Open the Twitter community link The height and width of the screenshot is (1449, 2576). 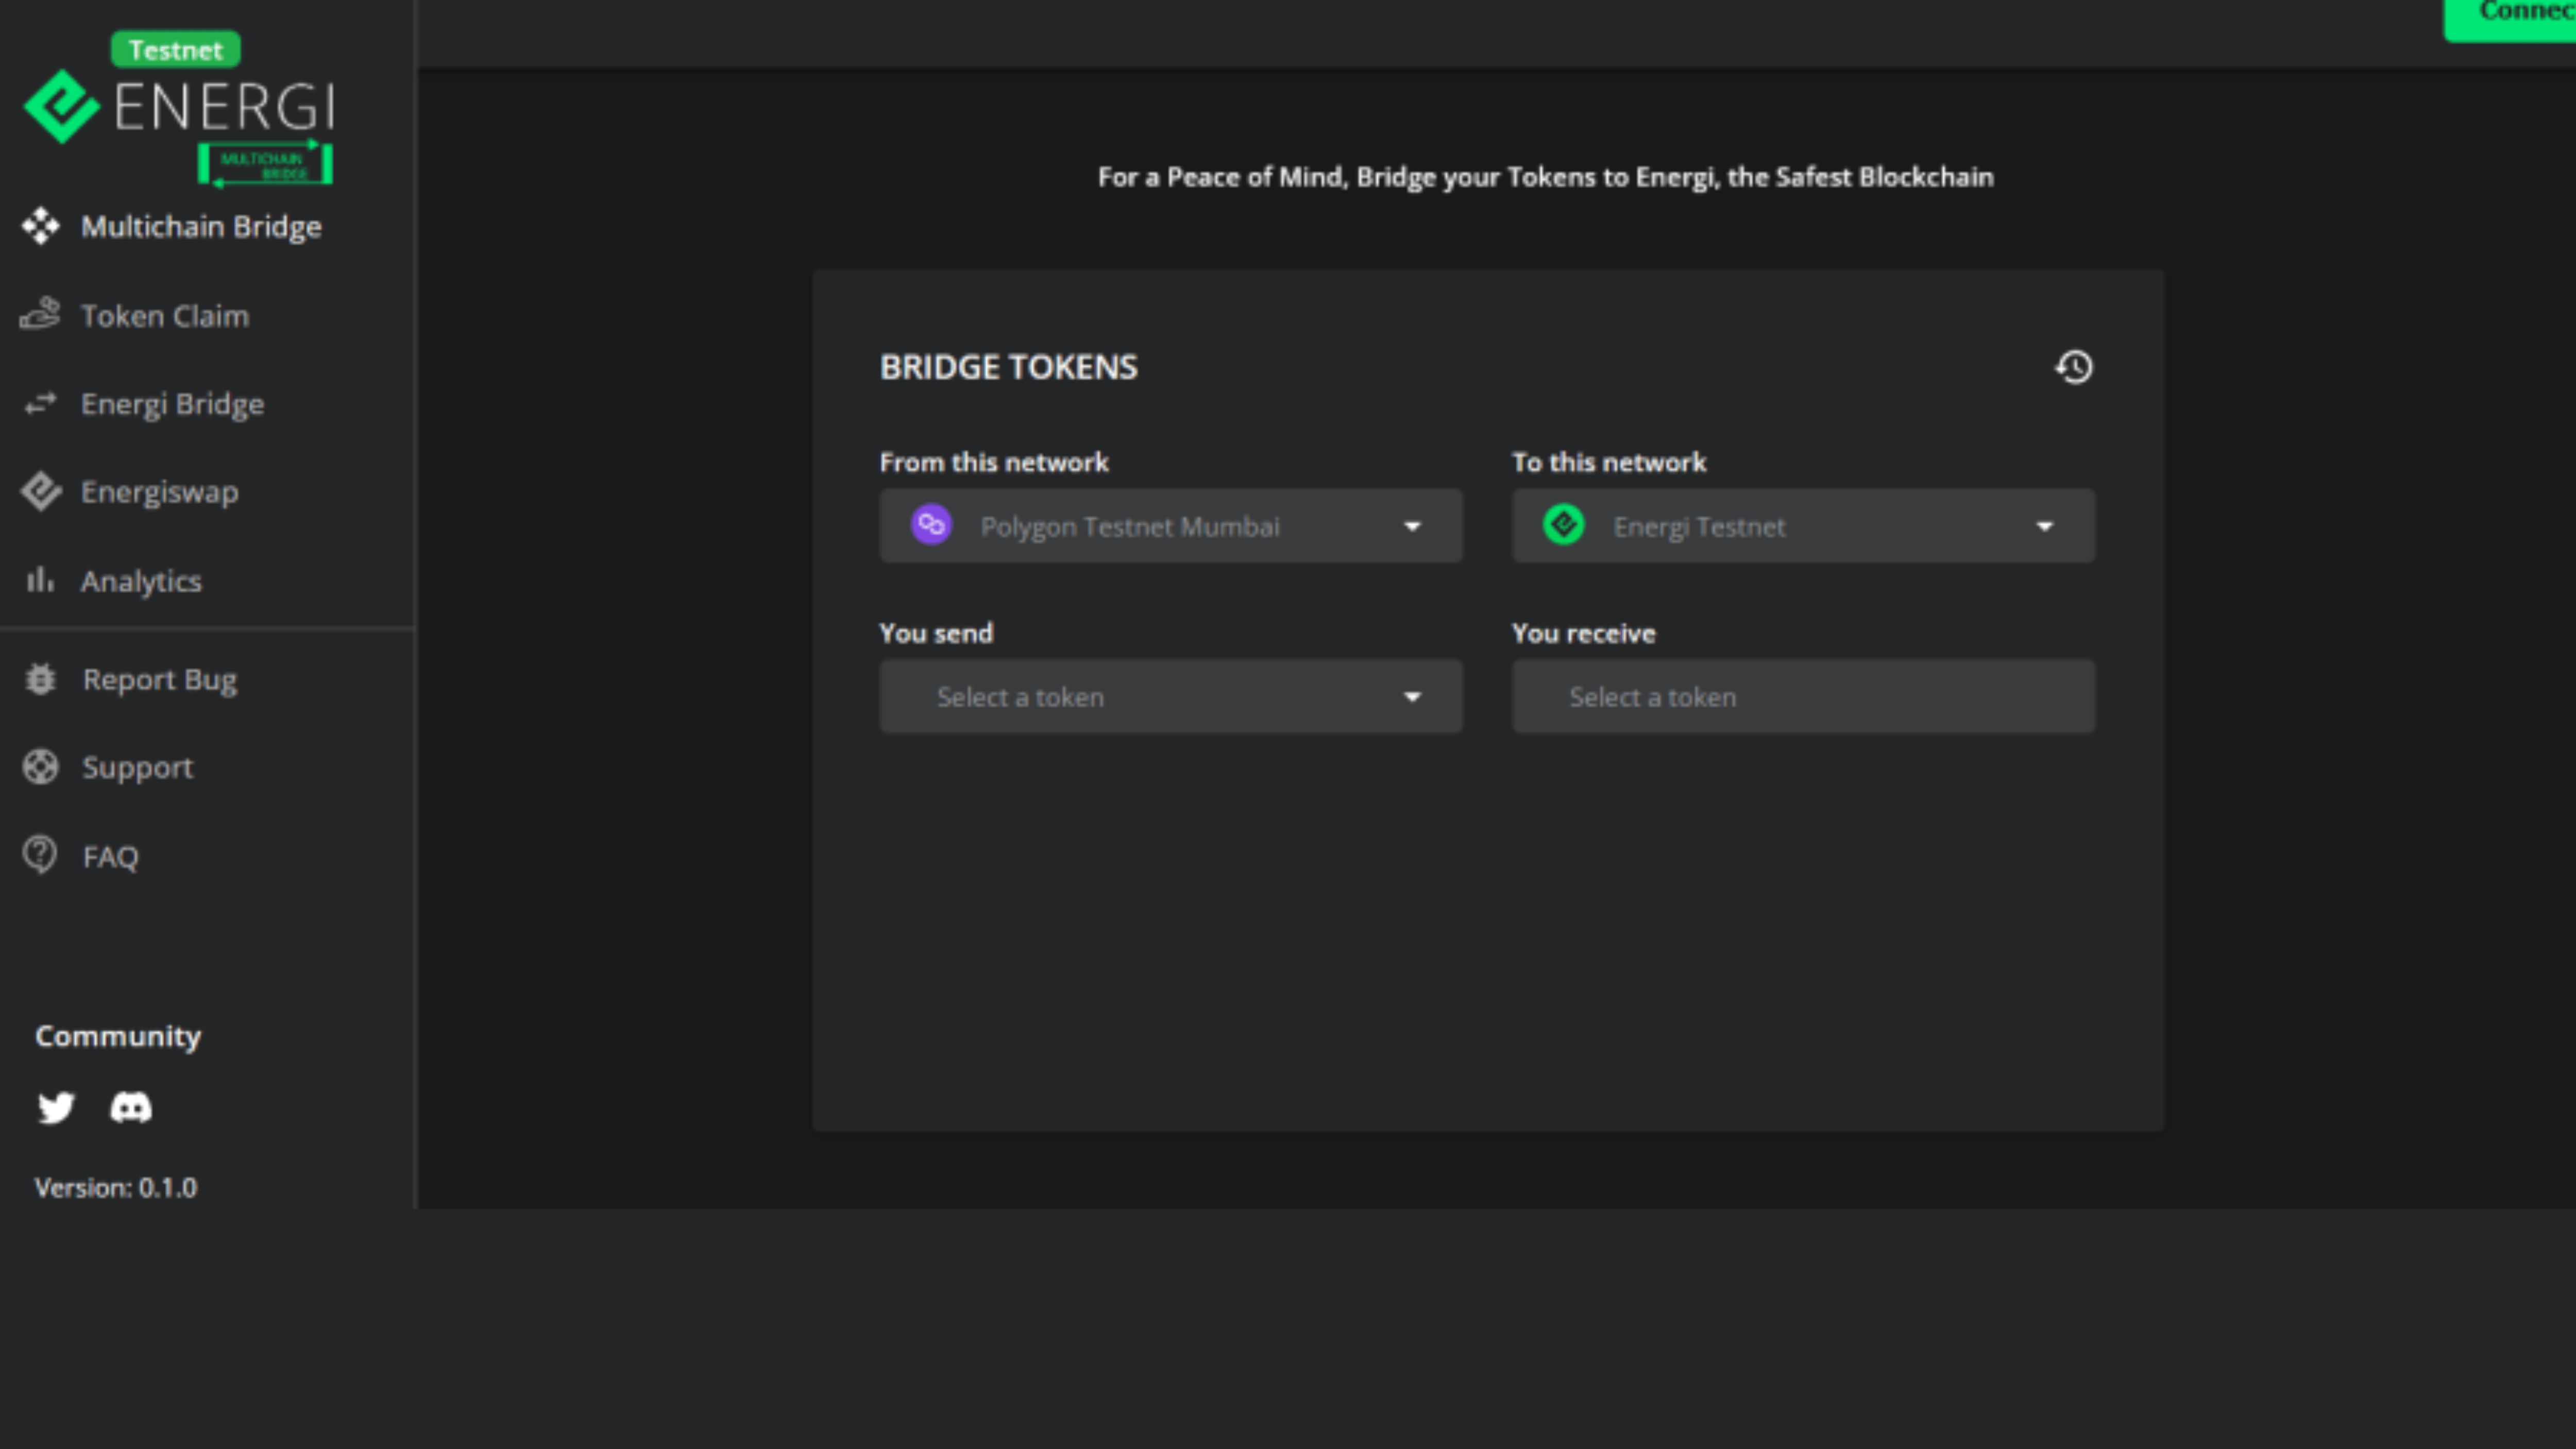pos(56,1108)
